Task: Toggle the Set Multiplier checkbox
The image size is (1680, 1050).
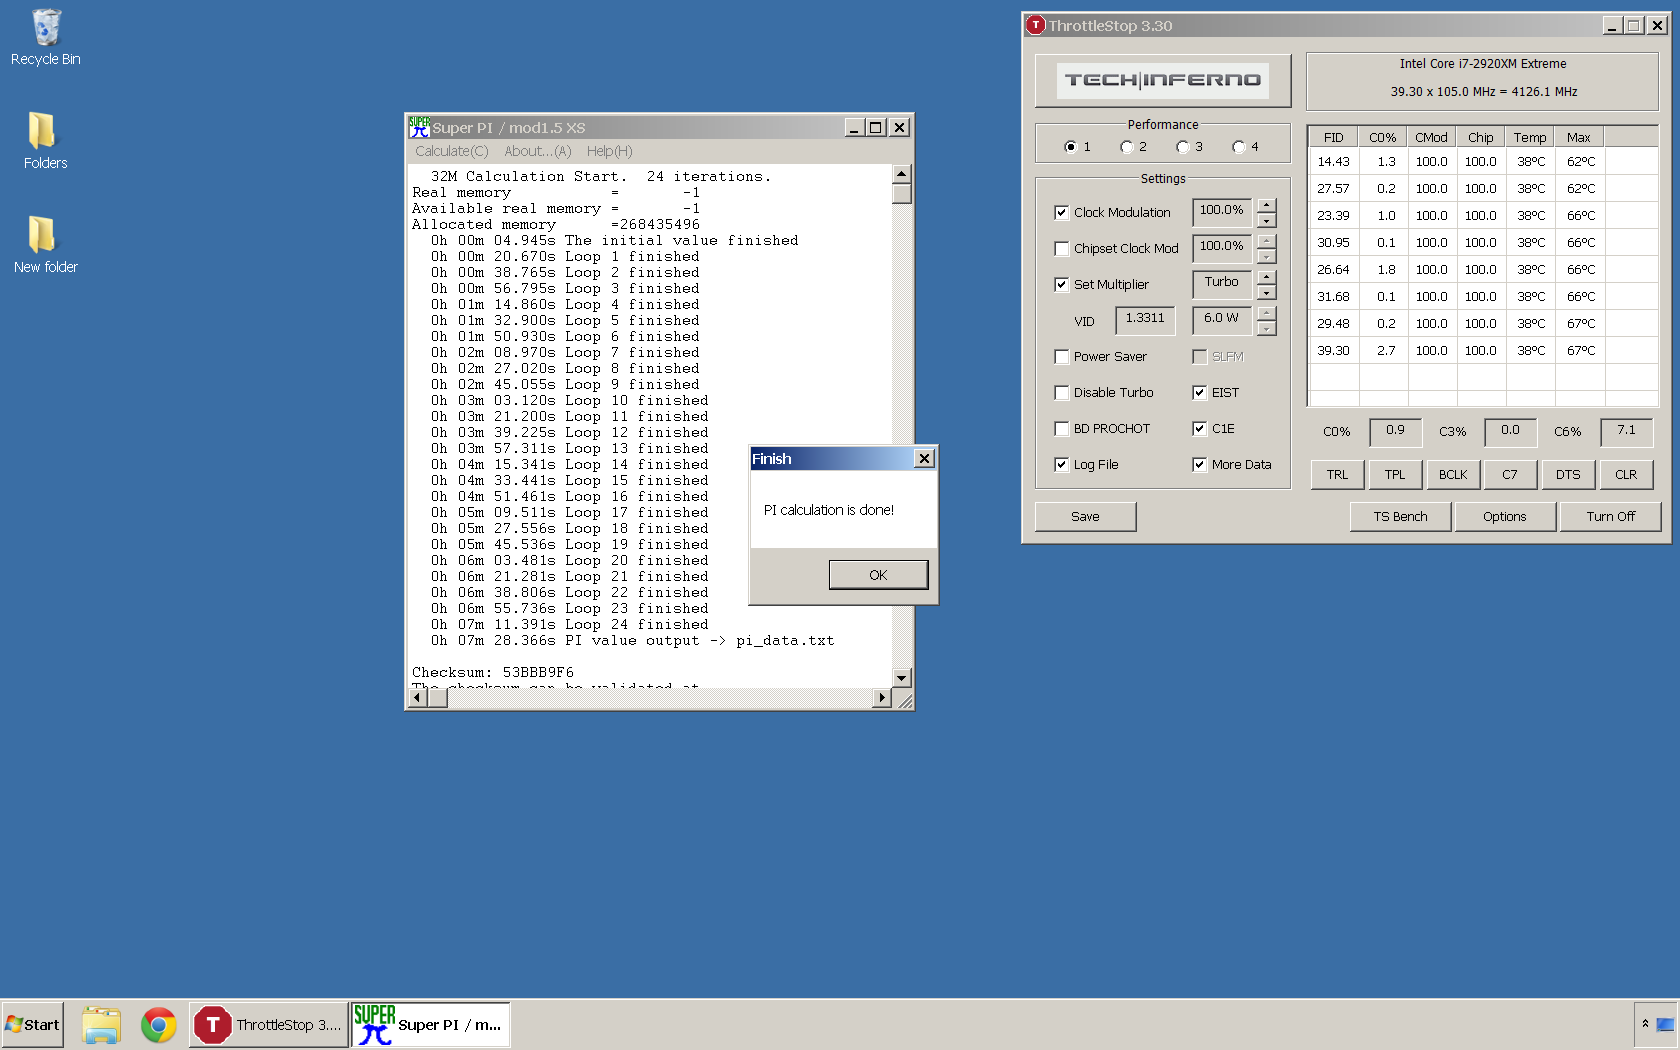Action: tap(1061, 284)
